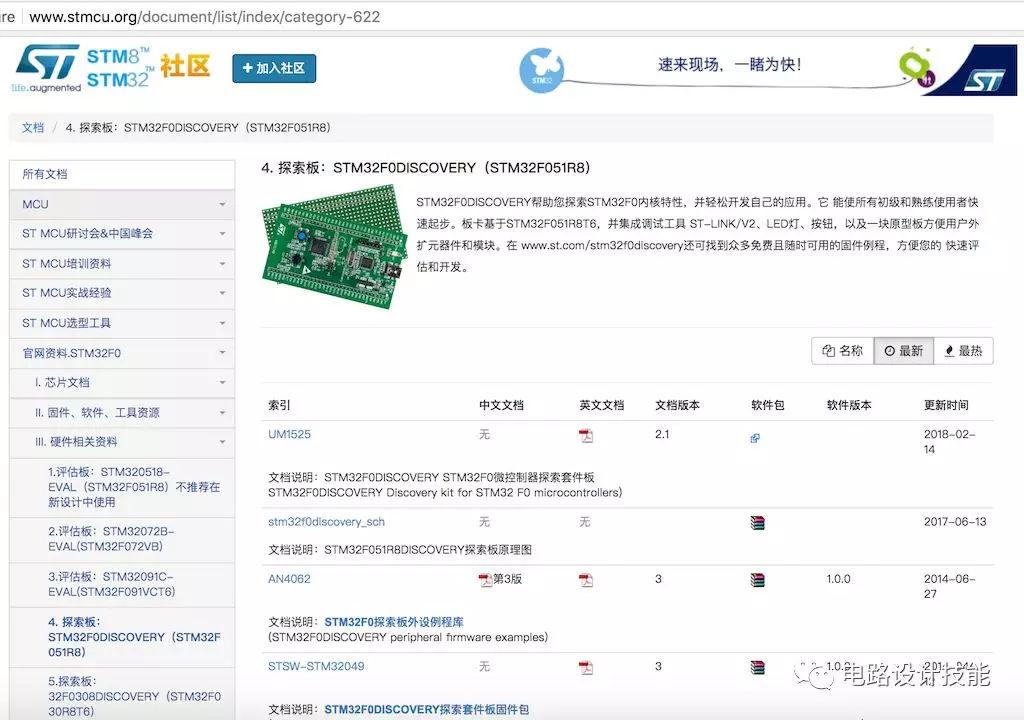The width and height of the screenshot is (1024, 720).
Task: Open STM32F0DISCOVERY探索套件板固件包 link
Action: 426,710
